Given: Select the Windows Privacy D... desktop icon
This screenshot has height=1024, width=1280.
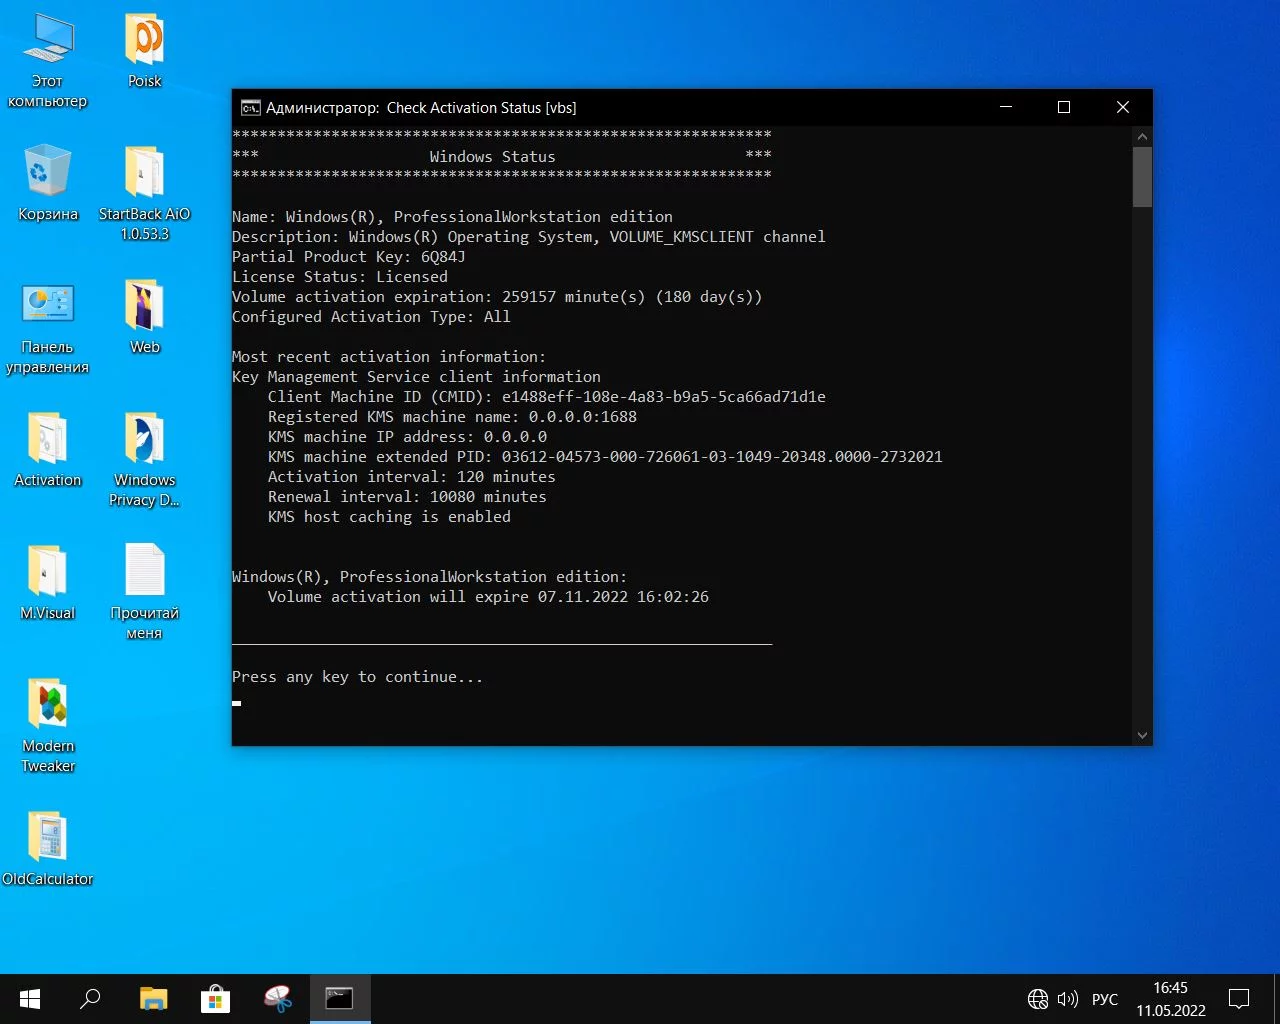Looking at the screenshot, I should (144, 440).
